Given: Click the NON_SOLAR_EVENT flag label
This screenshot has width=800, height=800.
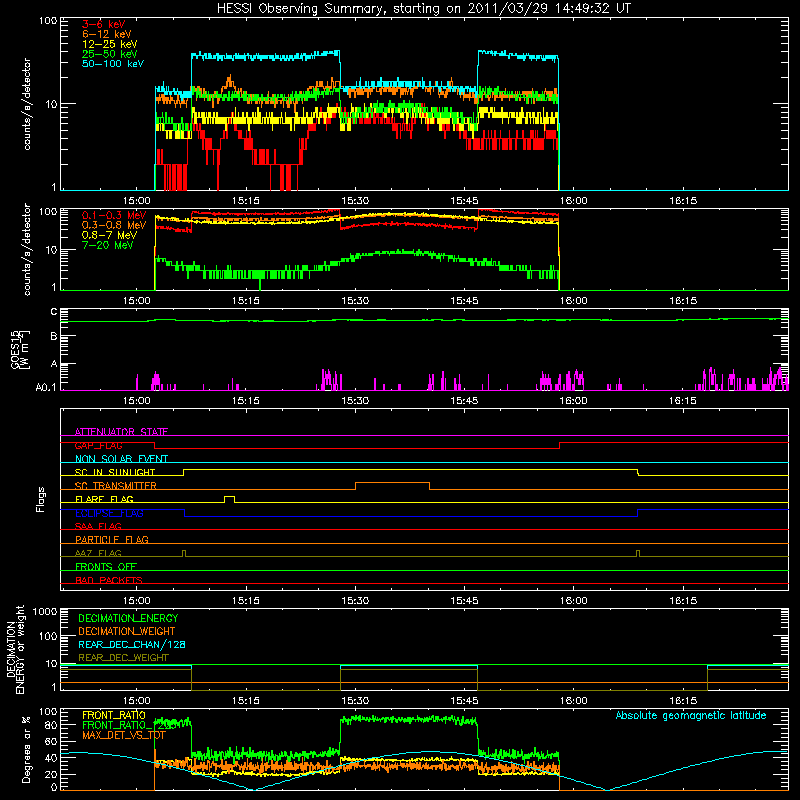Looking at the screenshot, I should point(121,459).
